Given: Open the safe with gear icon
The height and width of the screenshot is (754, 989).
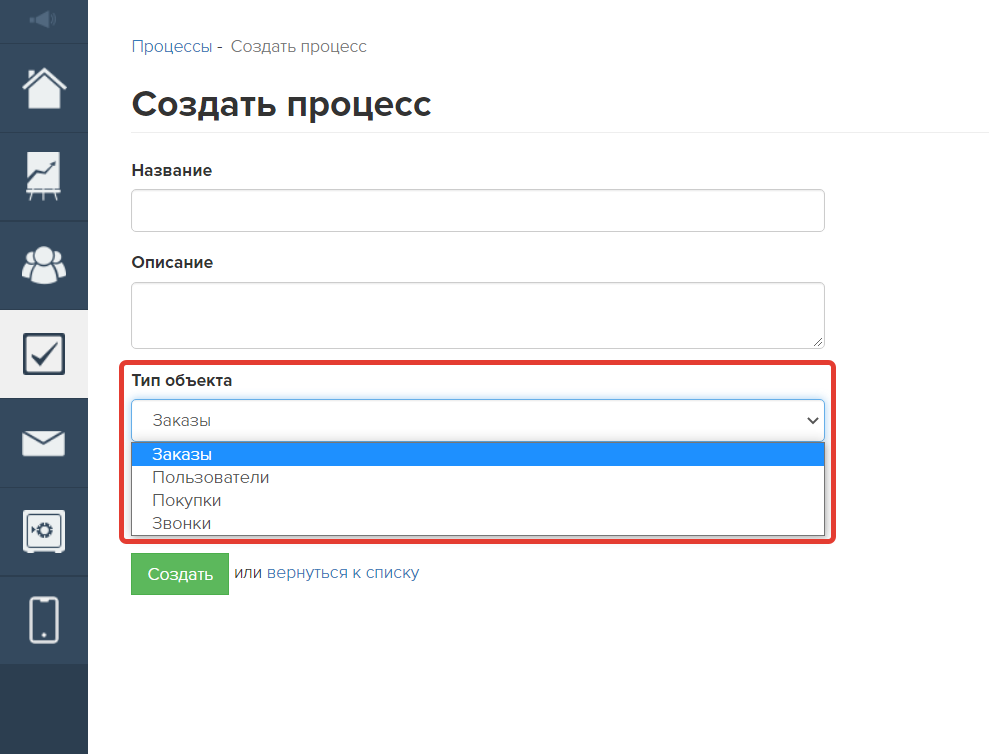Looking at the screenshot, I should [44, 531].
